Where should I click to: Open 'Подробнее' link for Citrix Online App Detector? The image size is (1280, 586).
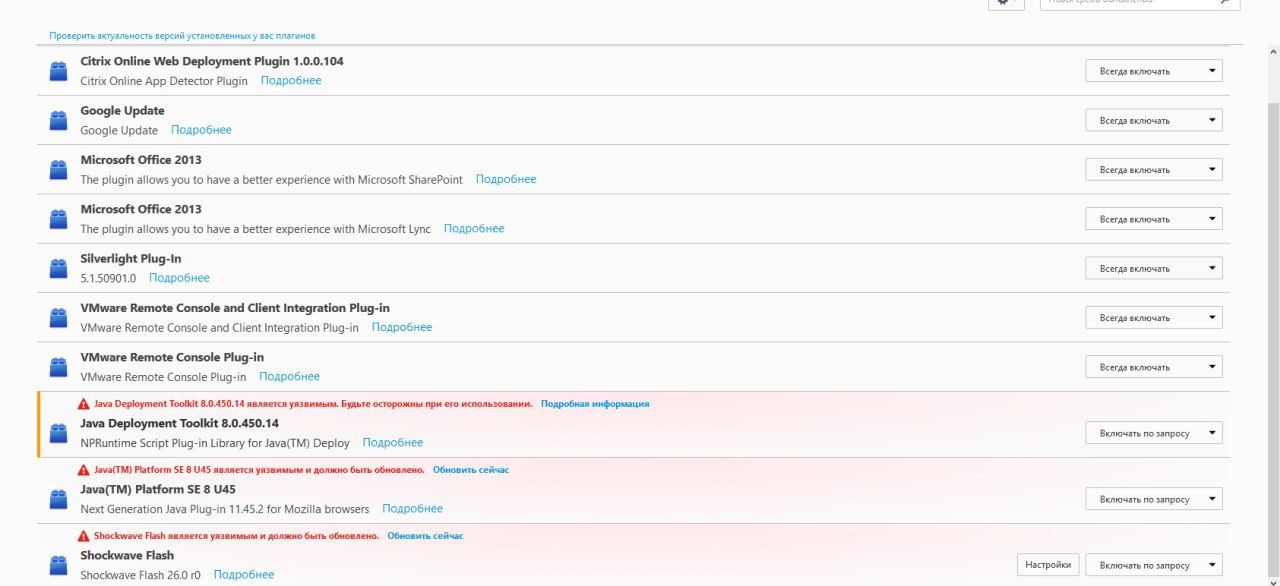click(291, 81)
